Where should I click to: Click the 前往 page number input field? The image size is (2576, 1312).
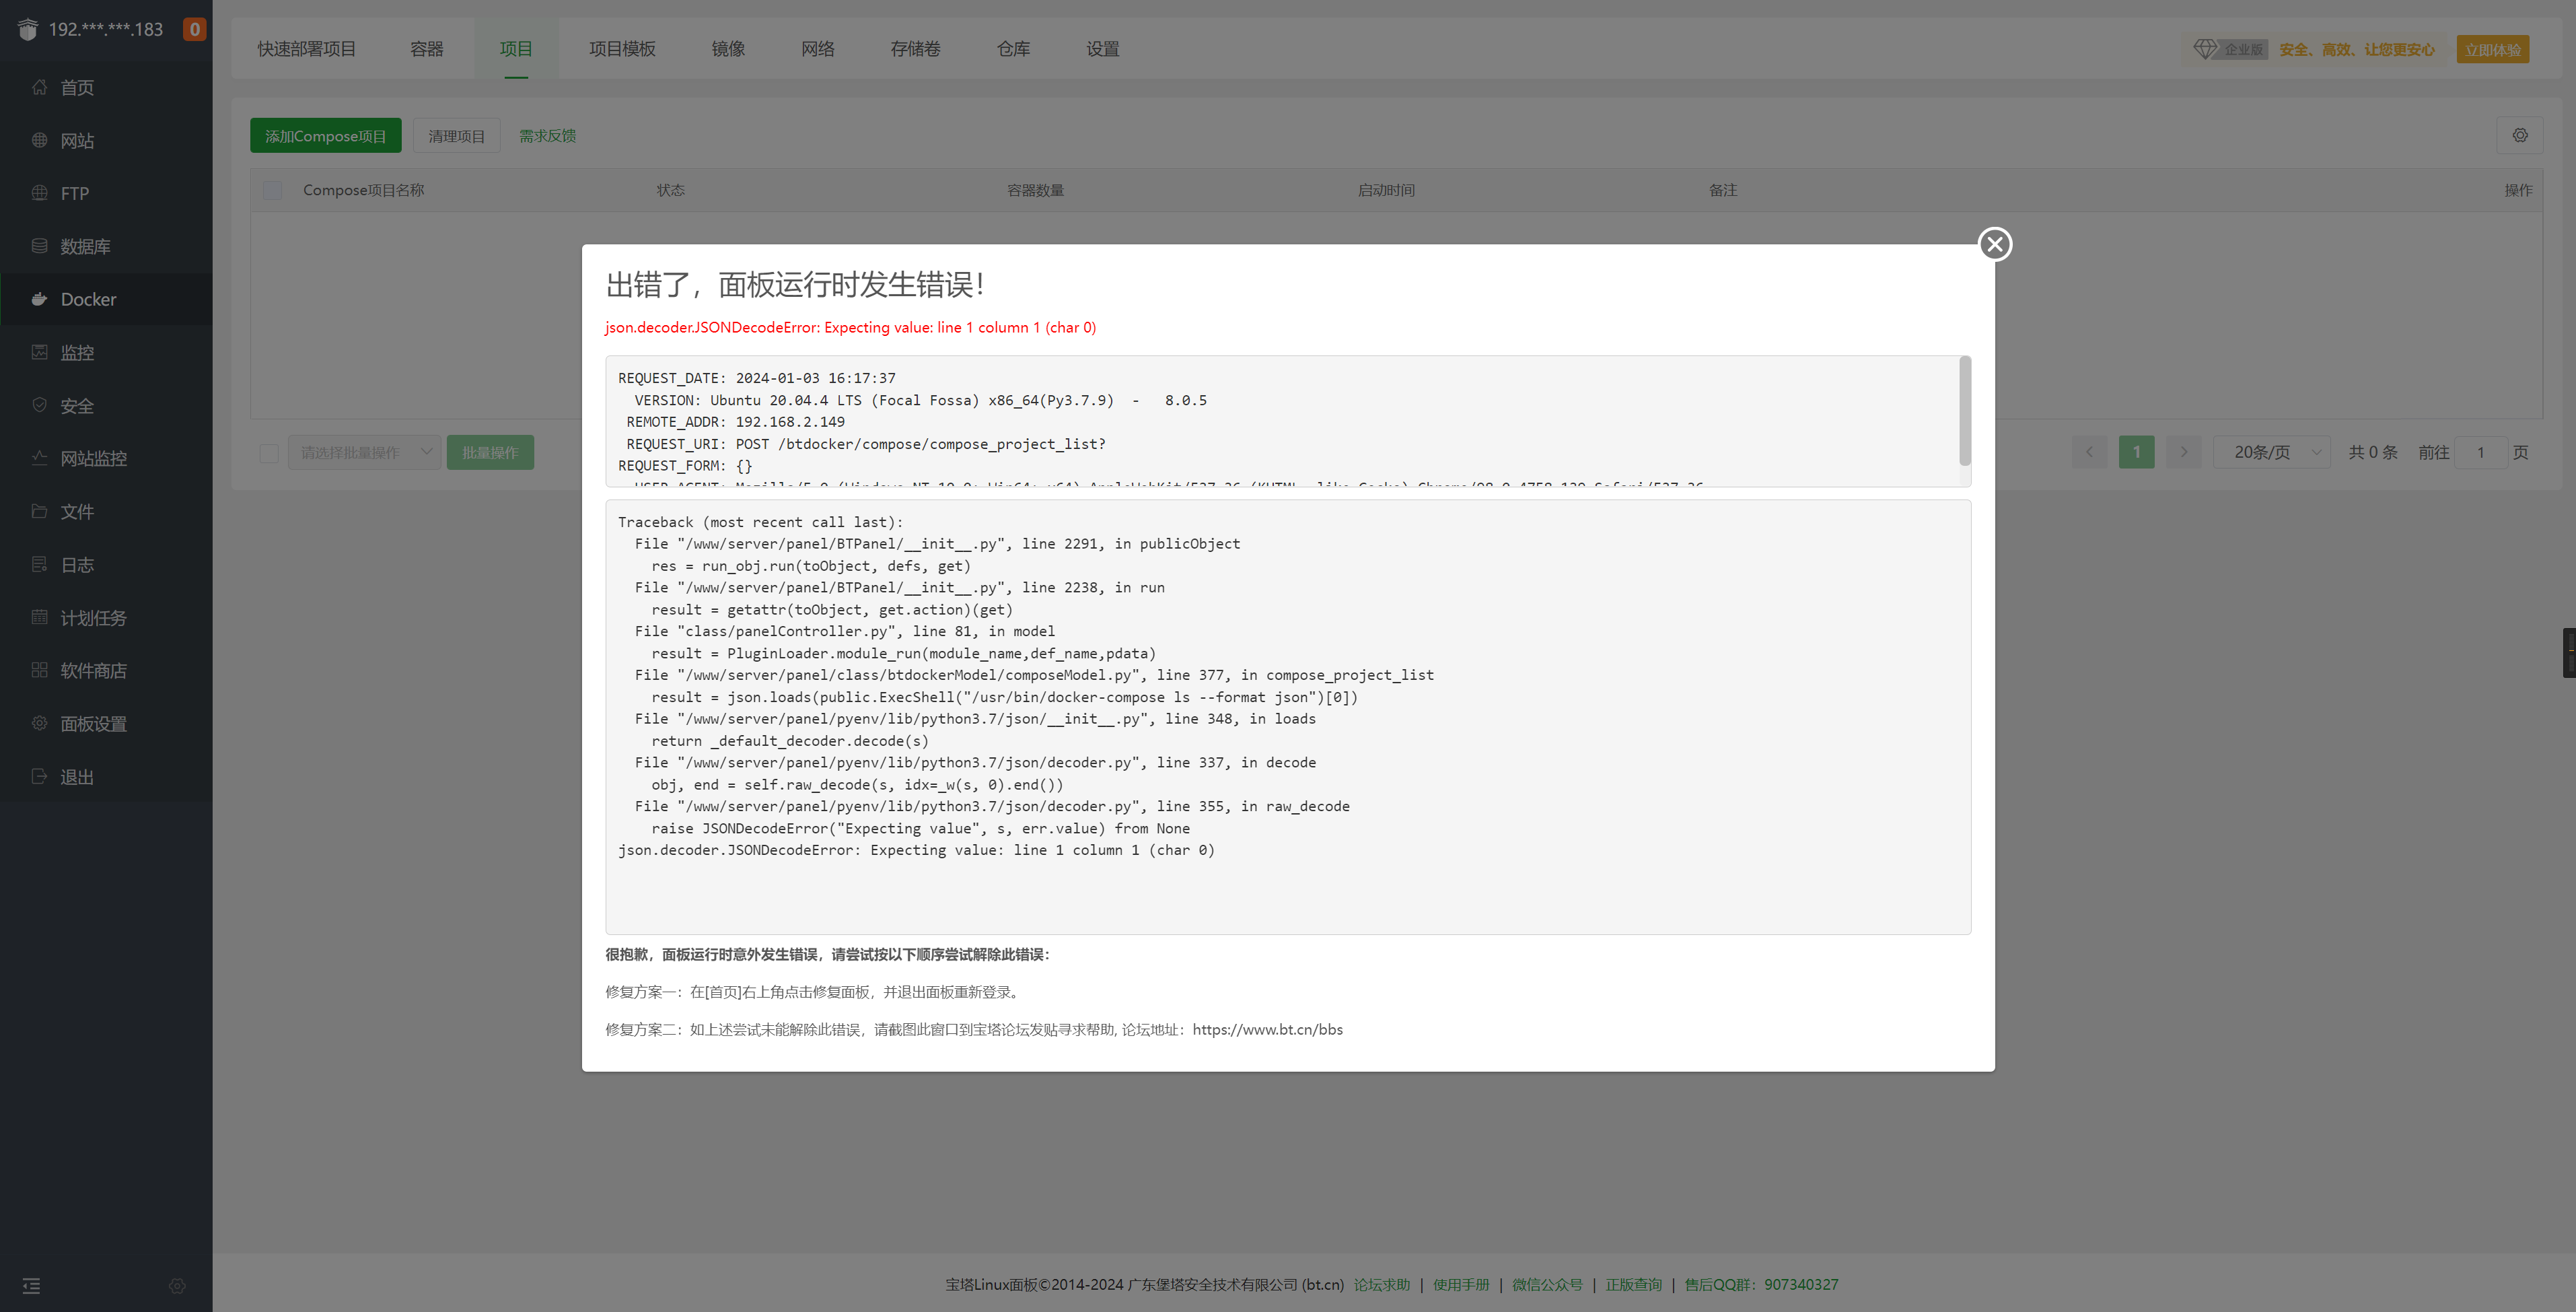click(2481, 452)
